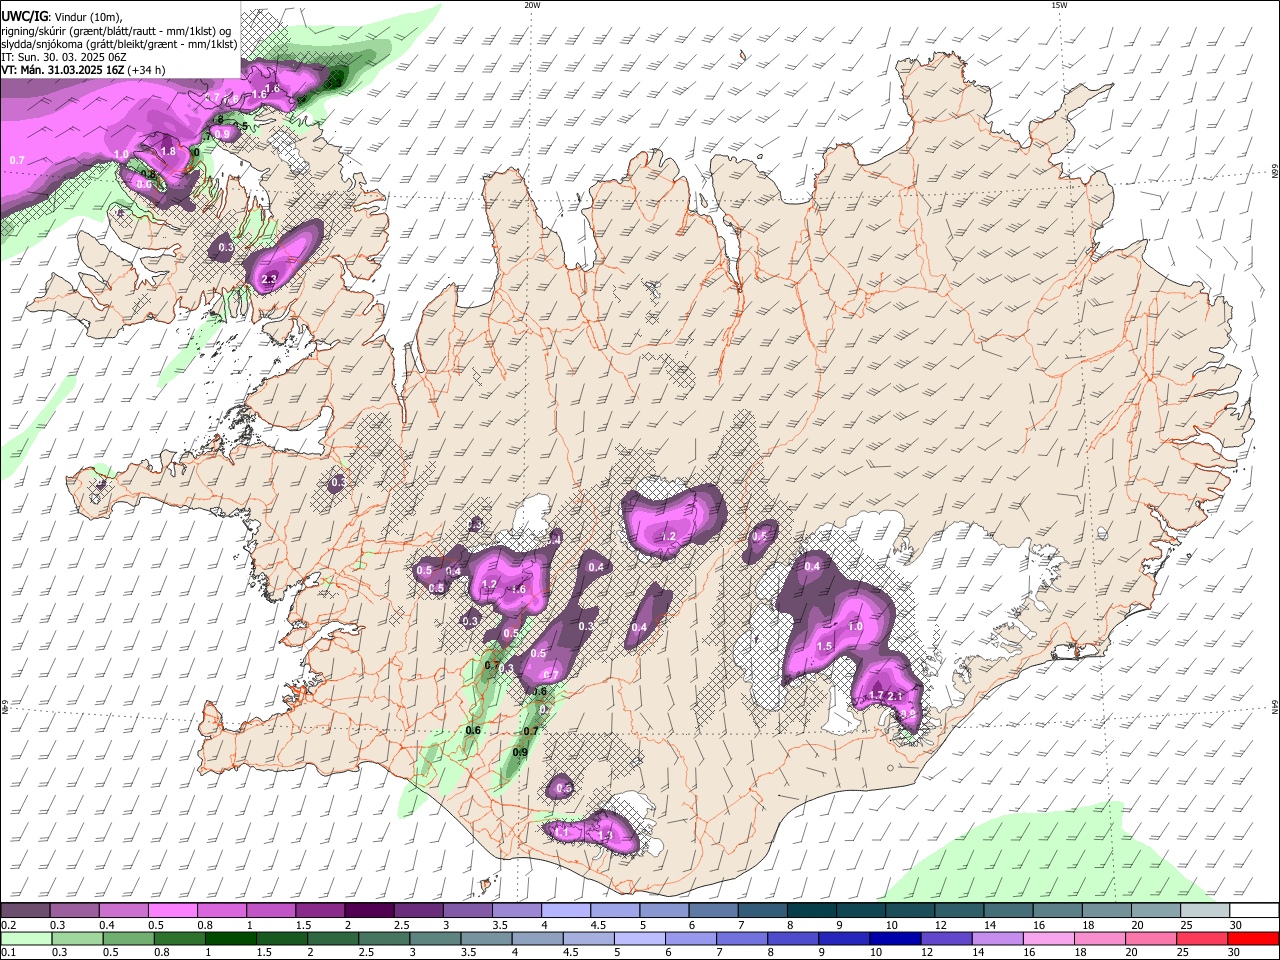Select light violet 14 swatch in bottom legend row
This screenshot has height=960, width=1280.
(996, 938)
